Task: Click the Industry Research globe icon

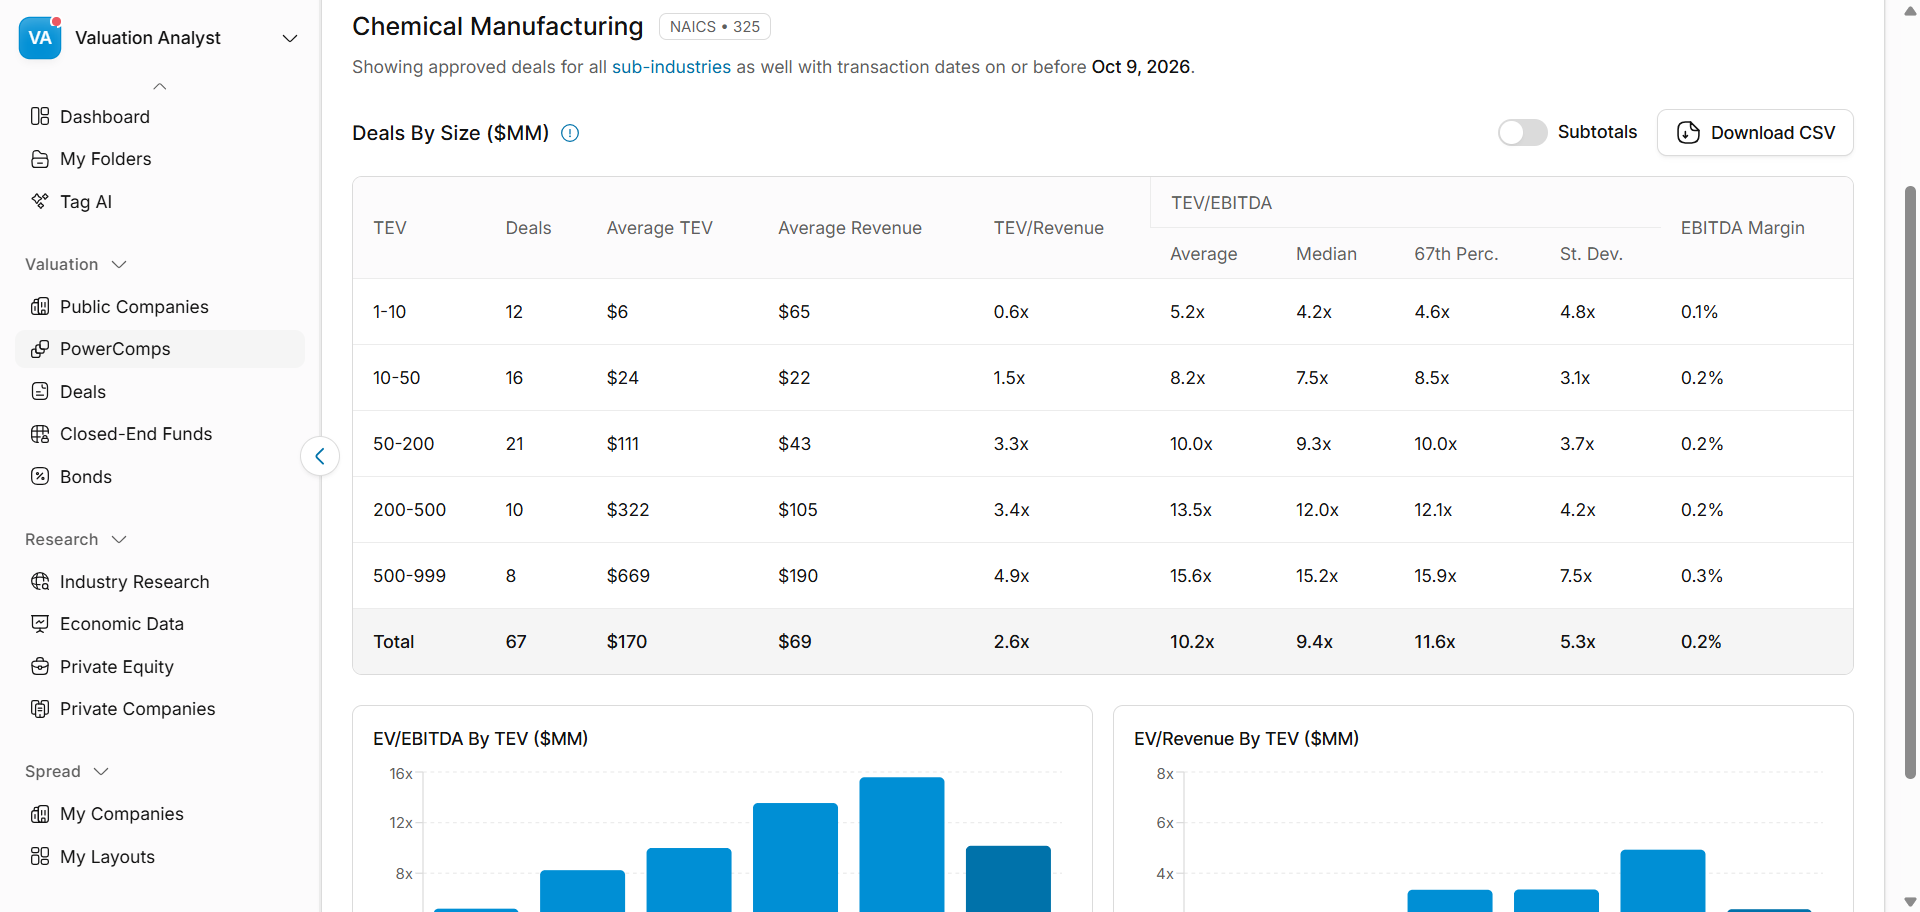Action: (x=40, y=582)
